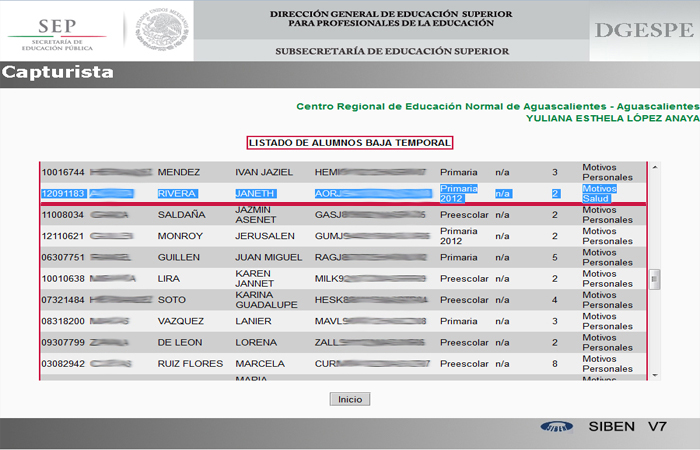Click surname RIVERA in highlighted row
The width and height of the screenshot is (700, 450).
[x=177, y=194]
